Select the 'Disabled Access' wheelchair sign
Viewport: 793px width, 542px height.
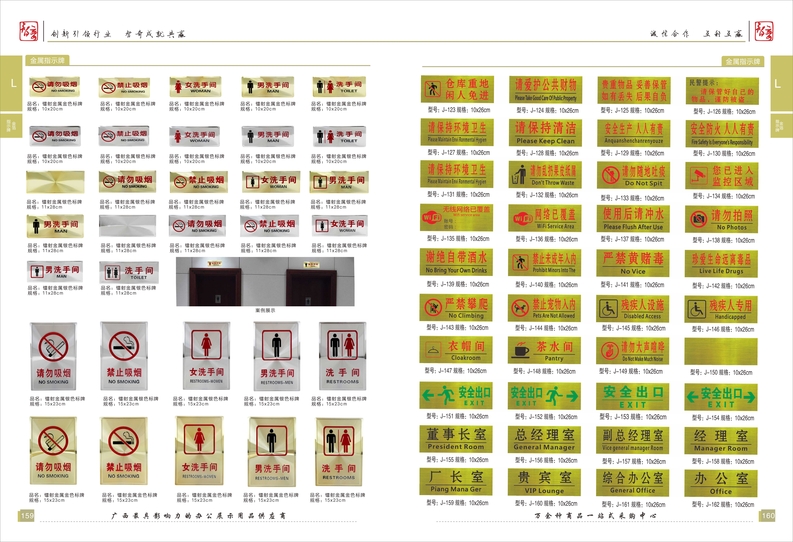pos(632,307)
